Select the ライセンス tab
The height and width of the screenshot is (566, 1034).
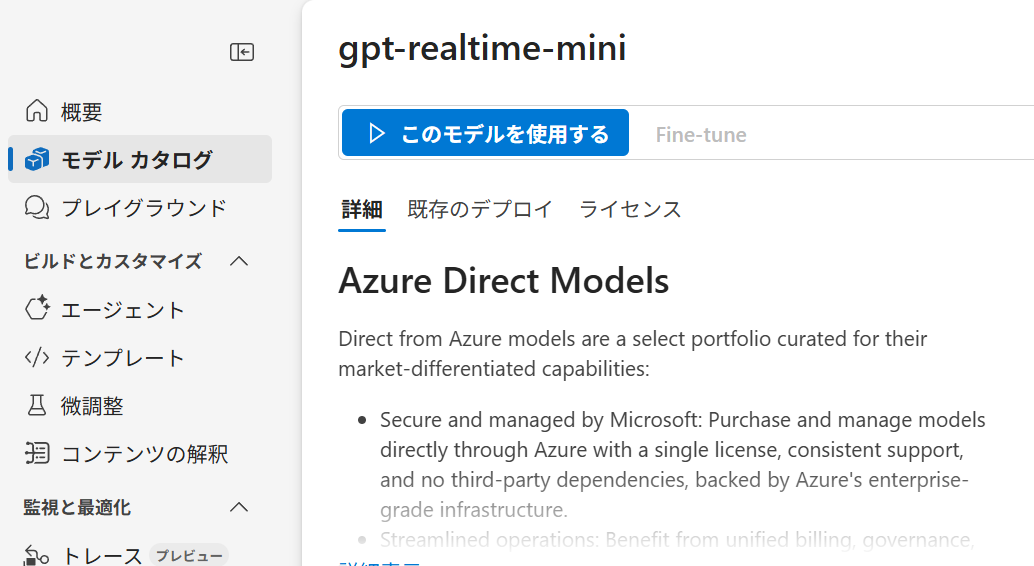tap(630, 209)
